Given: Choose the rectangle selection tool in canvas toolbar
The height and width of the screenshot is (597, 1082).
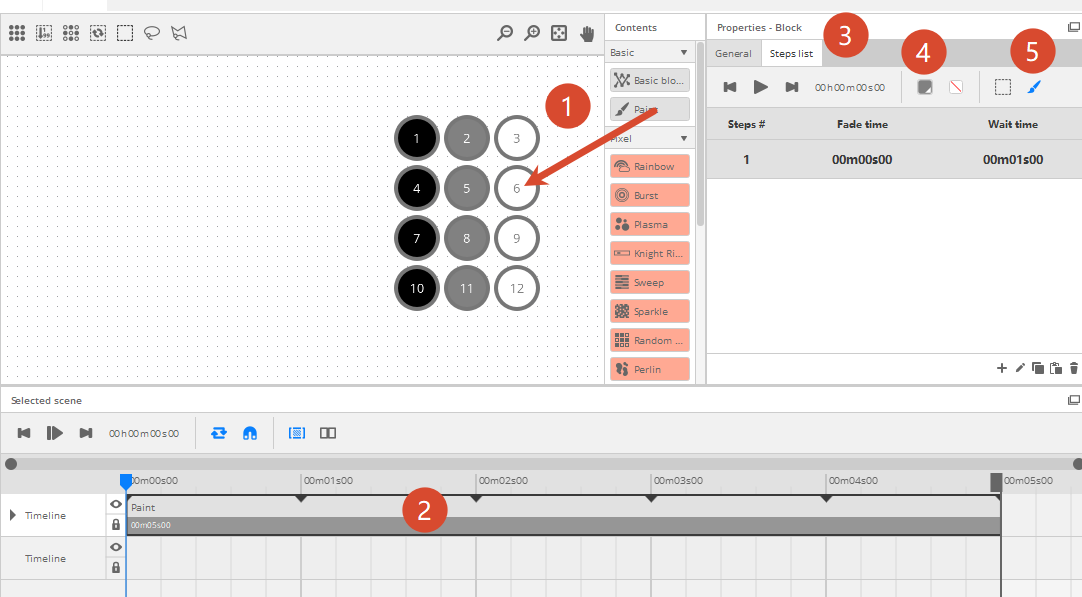Looking at the screenshot, I should 125,33.
